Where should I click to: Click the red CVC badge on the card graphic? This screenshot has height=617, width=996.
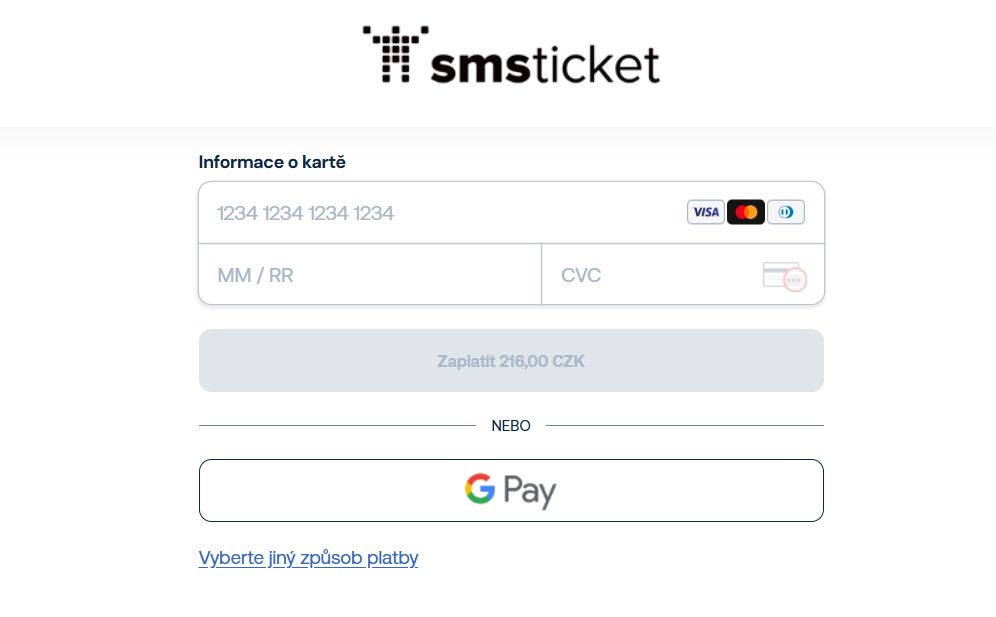click(x=793, y=281)
